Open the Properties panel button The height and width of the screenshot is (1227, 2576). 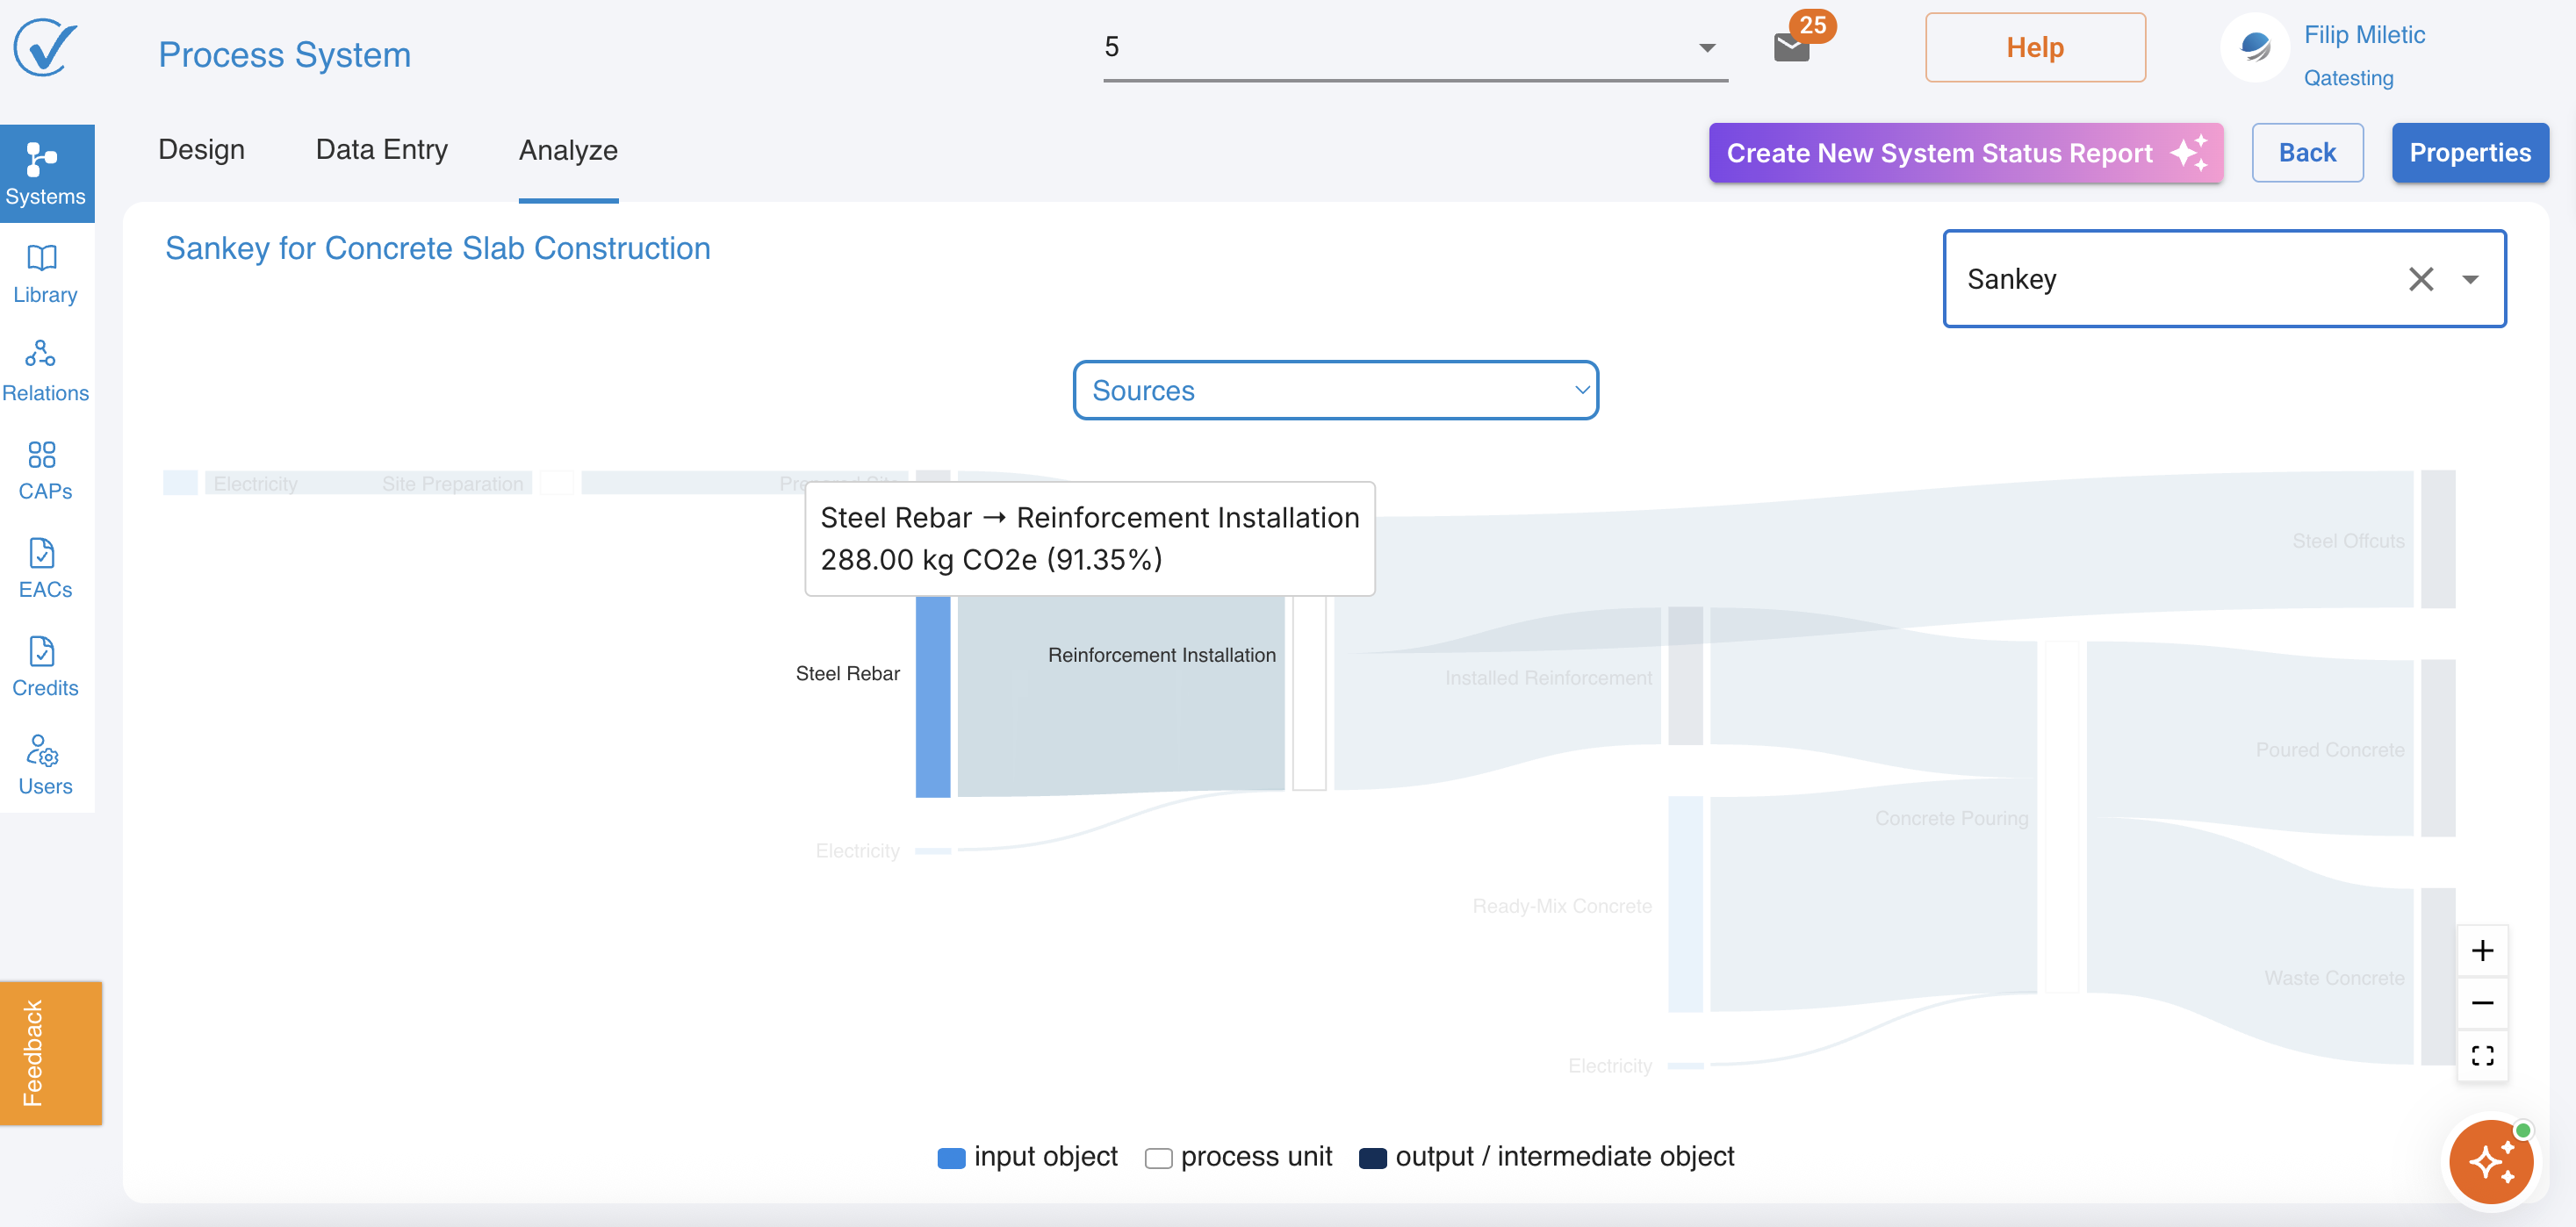[2469, 153]
